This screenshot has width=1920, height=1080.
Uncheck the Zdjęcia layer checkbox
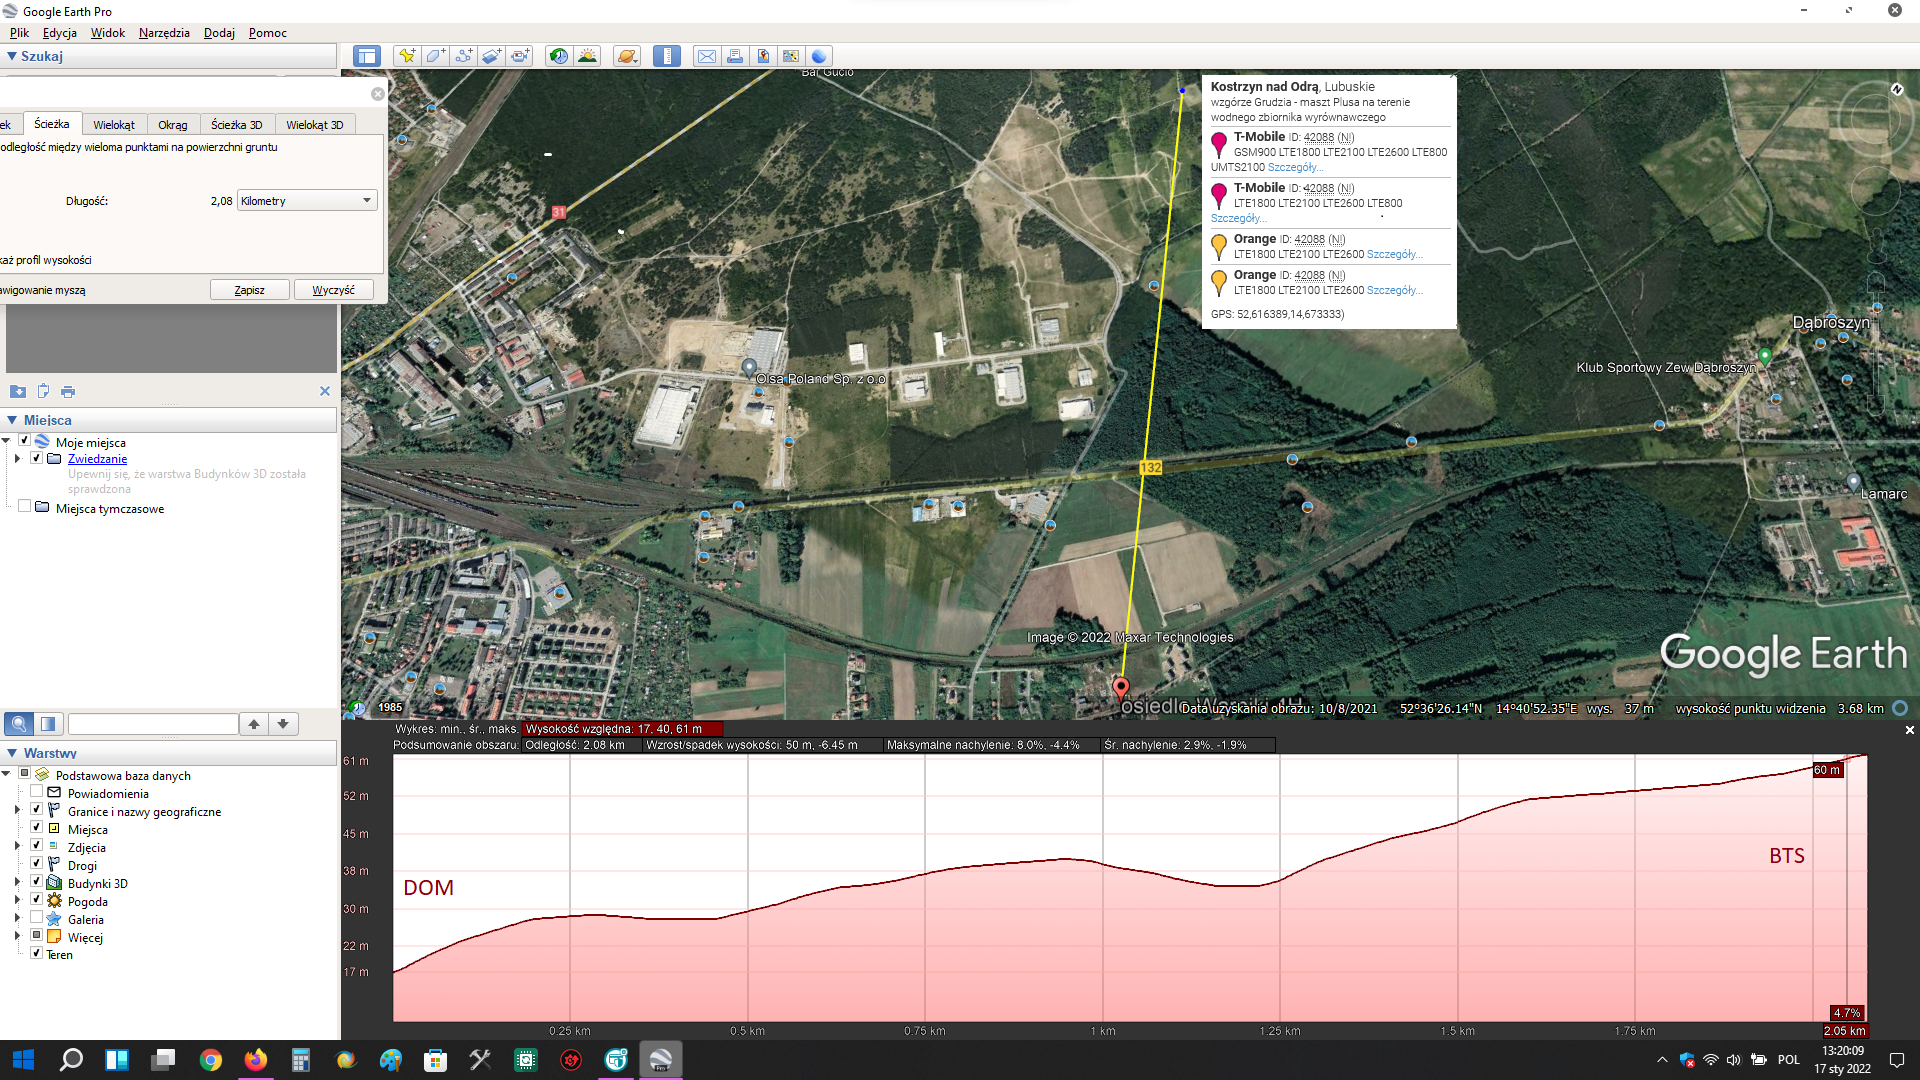click(36, 846)
